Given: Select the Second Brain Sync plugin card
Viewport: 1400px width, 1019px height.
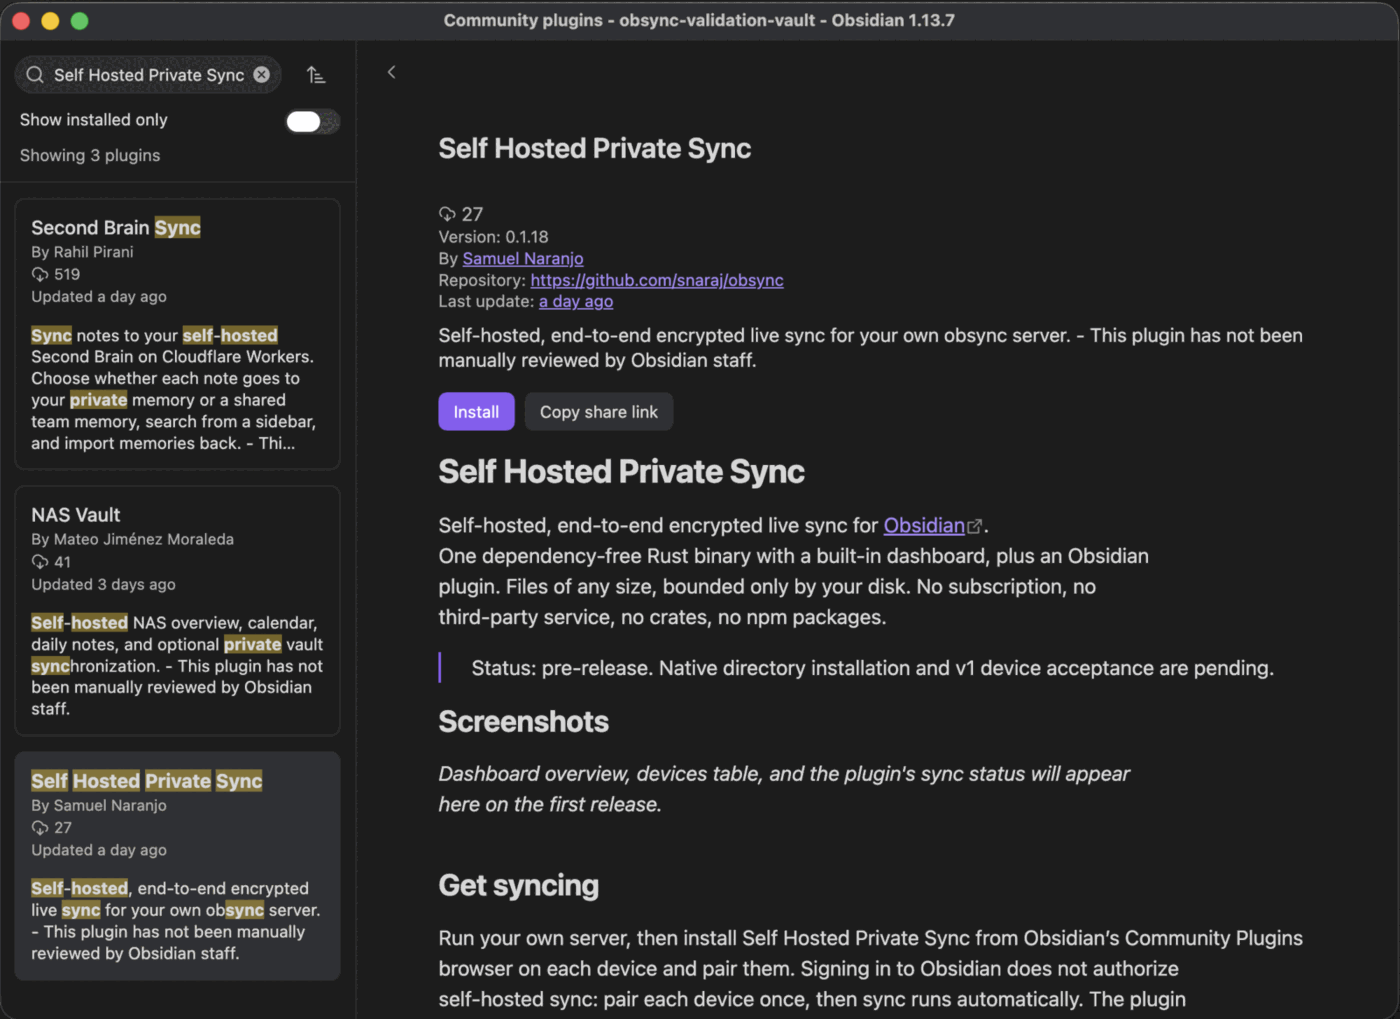Looking at the screenshot, I should [177, 334].
